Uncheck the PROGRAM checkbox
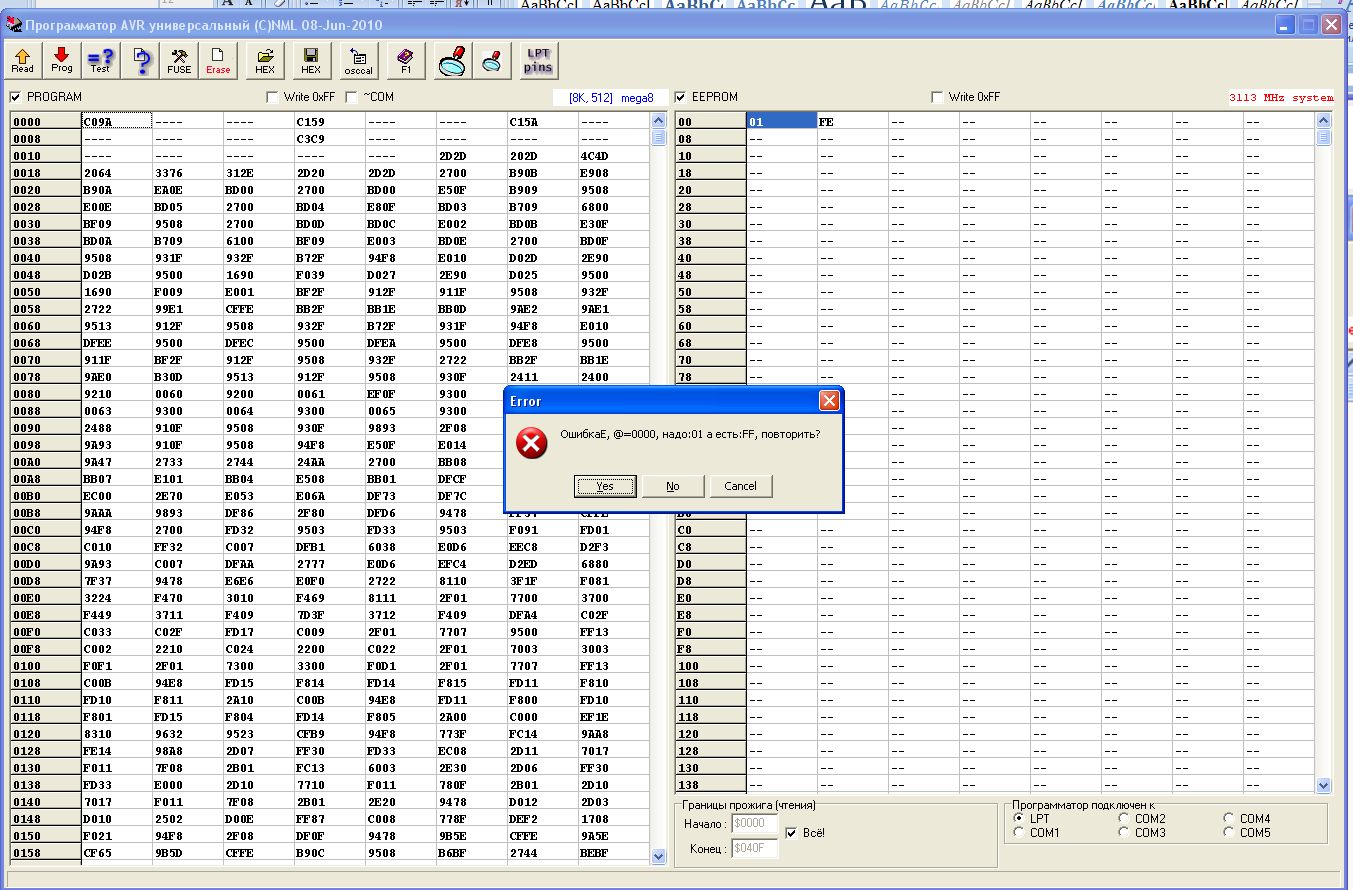 coord(15,97)
